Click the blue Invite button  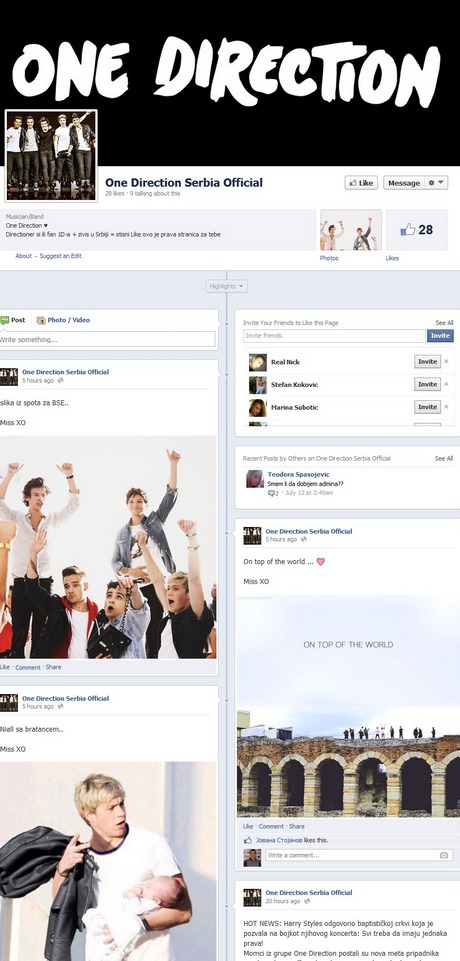point(440,336)
